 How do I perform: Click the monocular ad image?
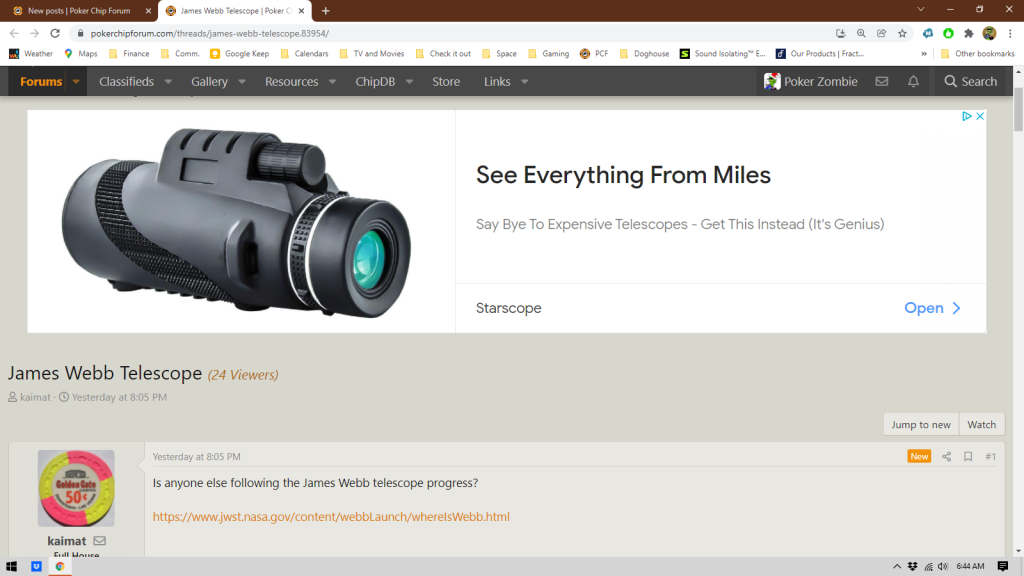pyautogui.click(x=241, y=221)
